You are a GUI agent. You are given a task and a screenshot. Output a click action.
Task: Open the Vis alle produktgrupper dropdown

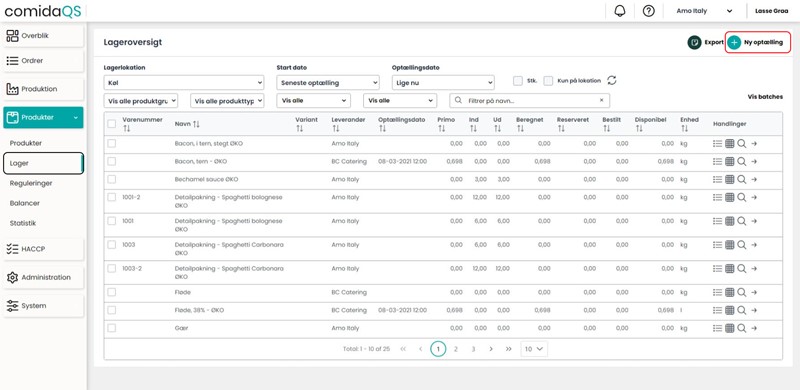[x=141, y=101]
